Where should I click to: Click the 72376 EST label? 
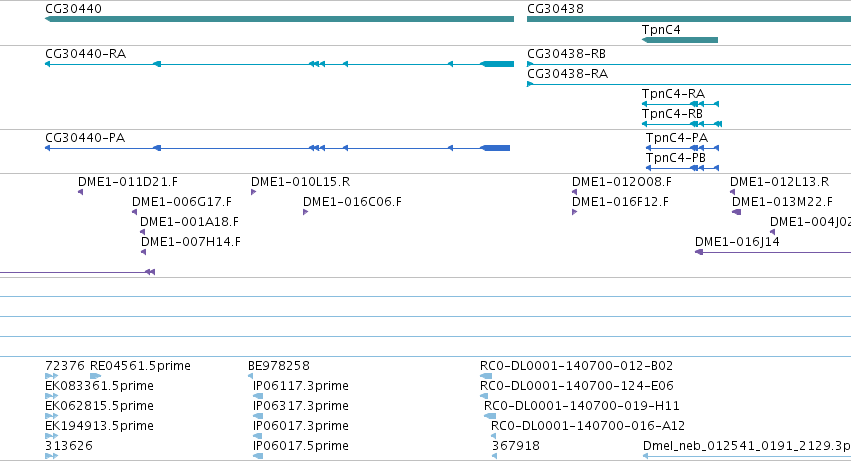point(65,366)
